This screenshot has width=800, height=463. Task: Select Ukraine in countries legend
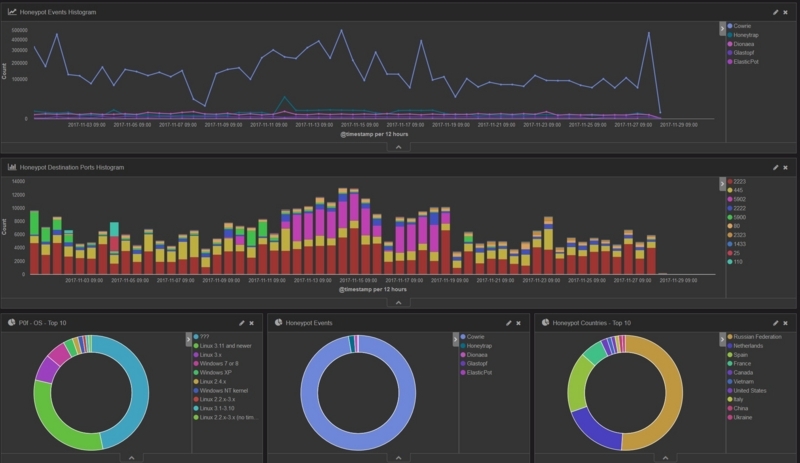click(x=742, y=418)
